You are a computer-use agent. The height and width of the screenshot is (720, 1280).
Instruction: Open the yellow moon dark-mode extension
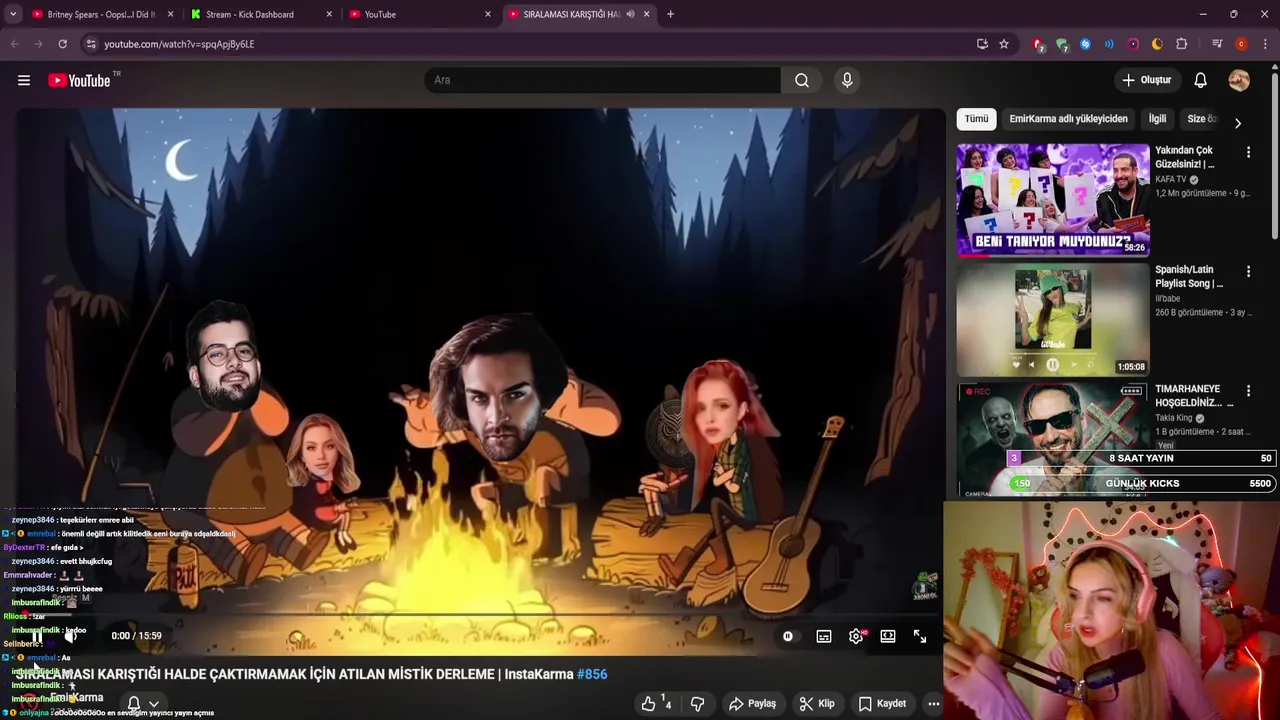[x=1157, y=44]
